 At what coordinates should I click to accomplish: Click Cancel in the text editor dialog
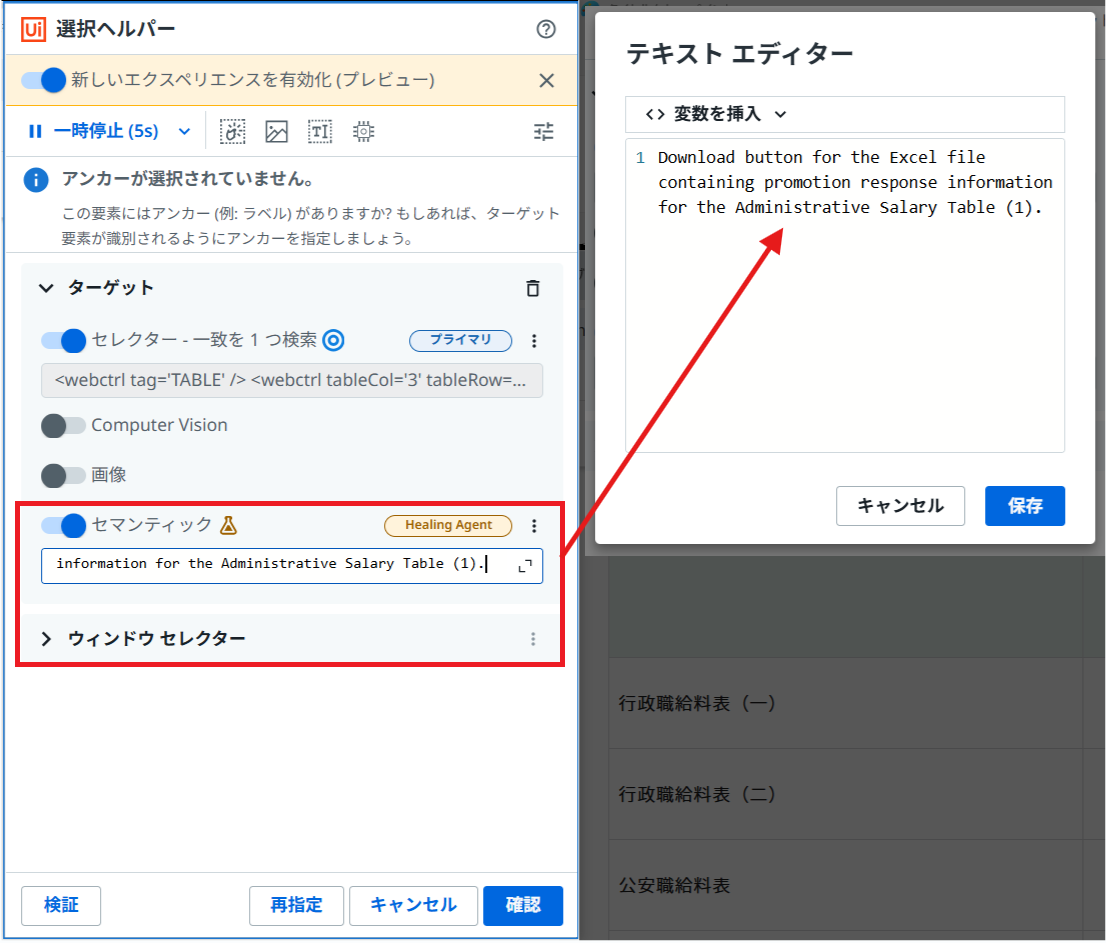(x=900, y=506)
